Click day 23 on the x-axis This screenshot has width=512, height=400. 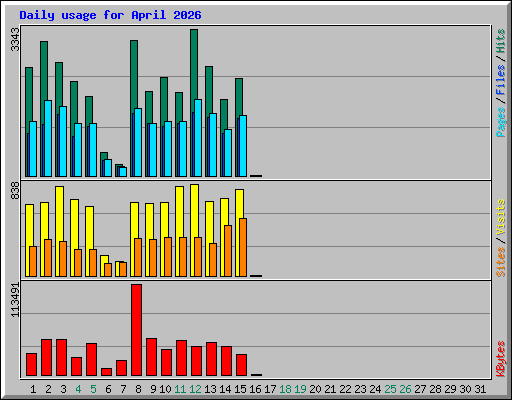tap(360, 389)
